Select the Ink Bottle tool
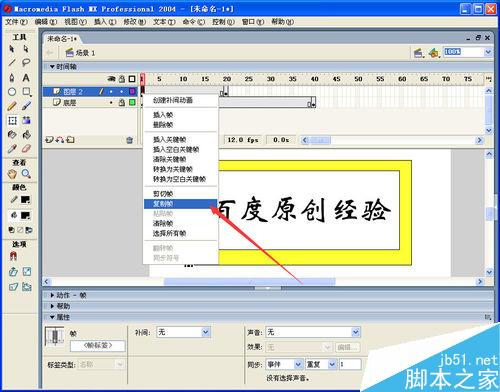This screenshot has height=392, width=500. click(x=12, y=135)
